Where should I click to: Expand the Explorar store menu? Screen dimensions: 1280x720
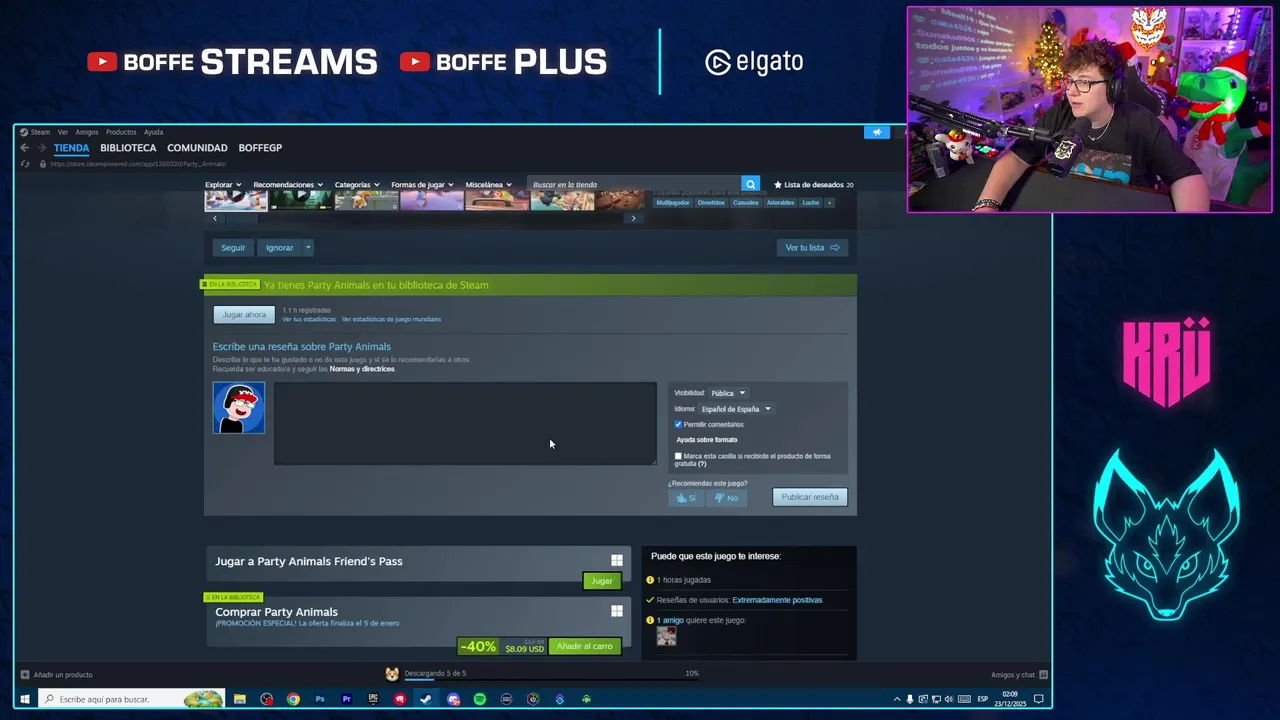(x=223, y=185)
